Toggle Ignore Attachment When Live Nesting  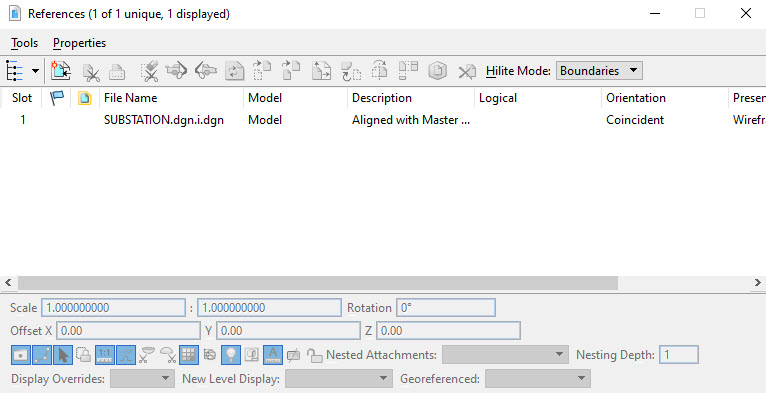210,355
